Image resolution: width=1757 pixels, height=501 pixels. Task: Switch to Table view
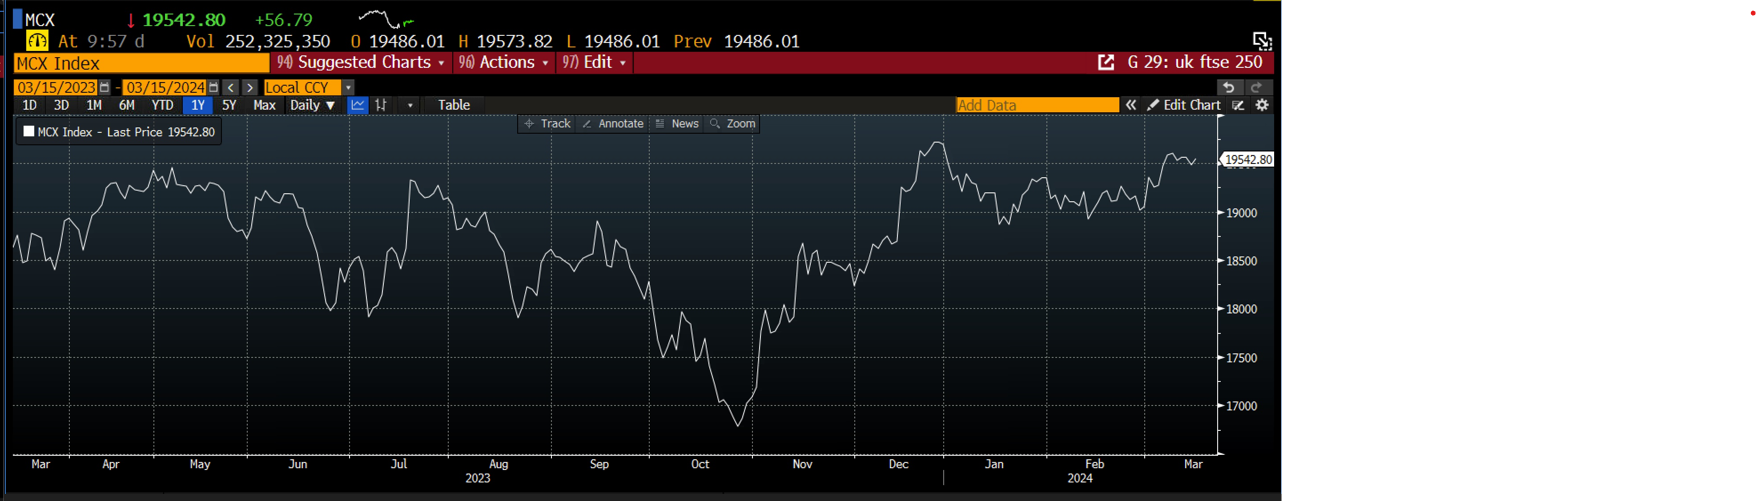click(x=454, y=105)
